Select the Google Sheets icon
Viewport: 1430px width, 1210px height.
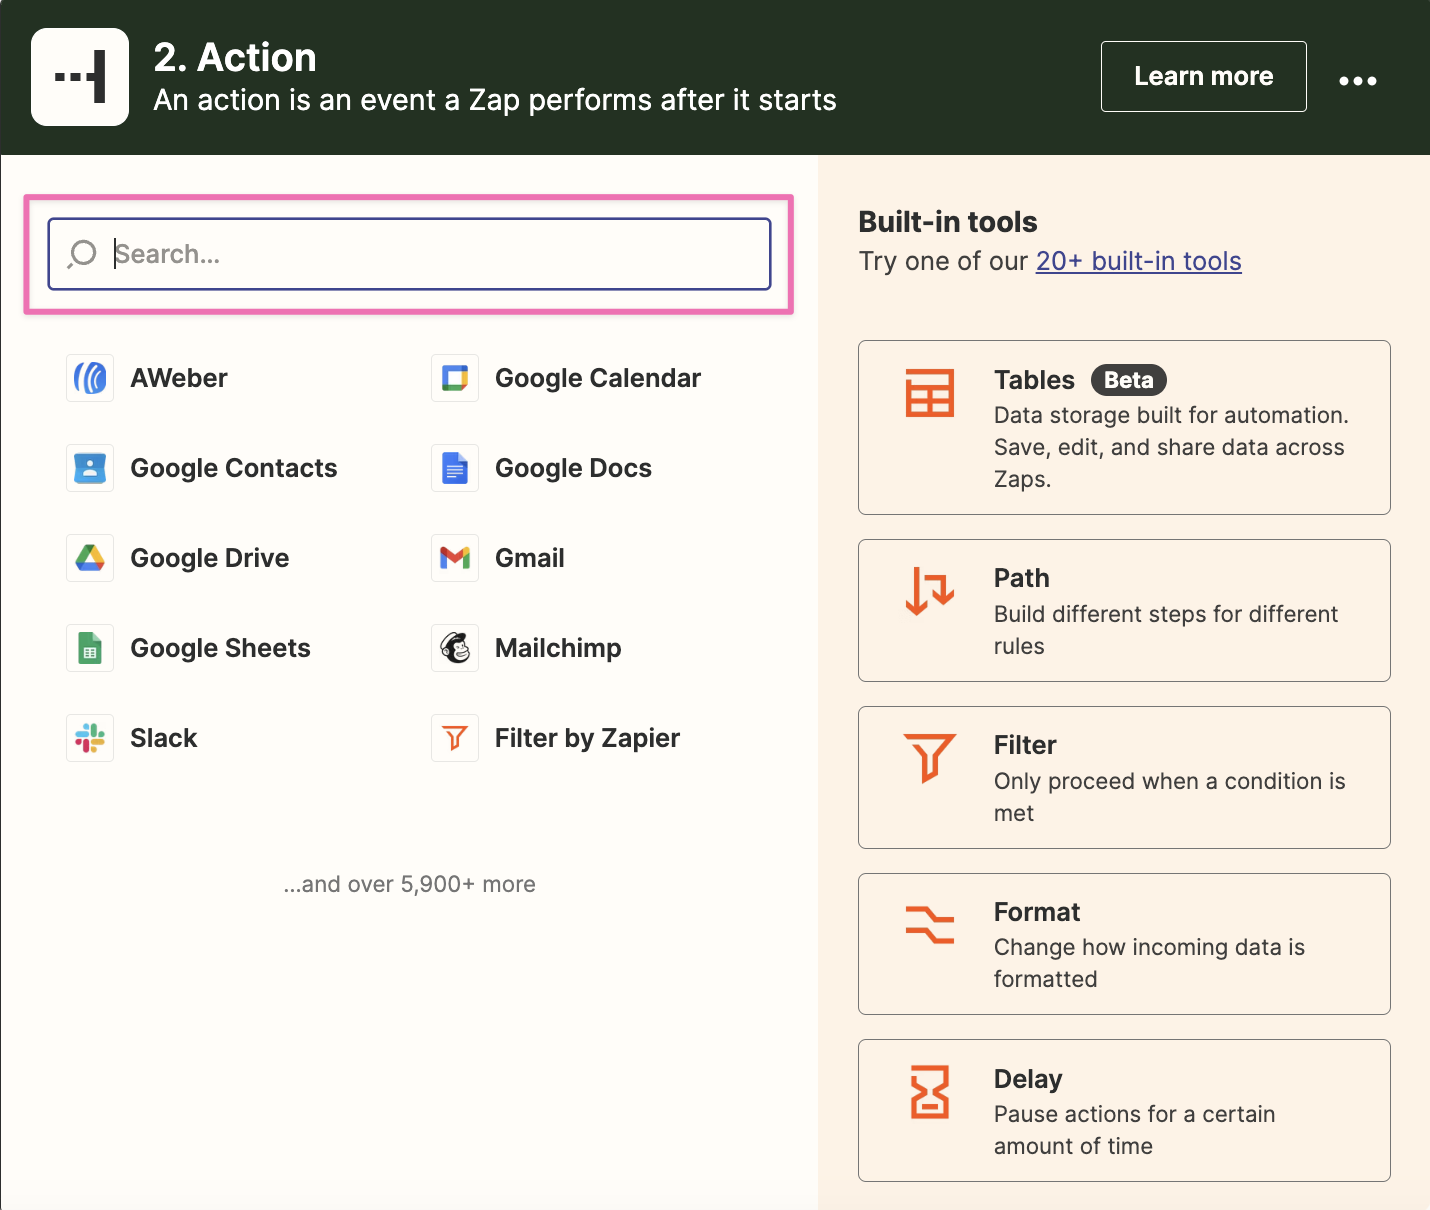90,648
